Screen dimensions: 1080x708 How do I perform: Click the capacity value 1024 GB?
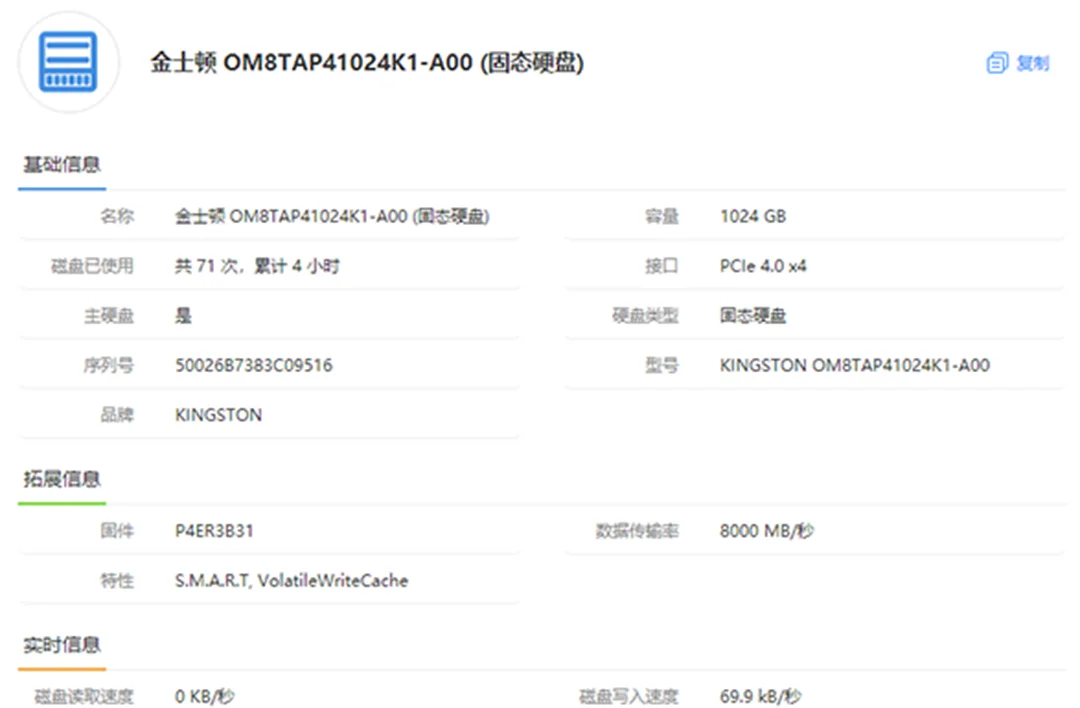(752, 216)
